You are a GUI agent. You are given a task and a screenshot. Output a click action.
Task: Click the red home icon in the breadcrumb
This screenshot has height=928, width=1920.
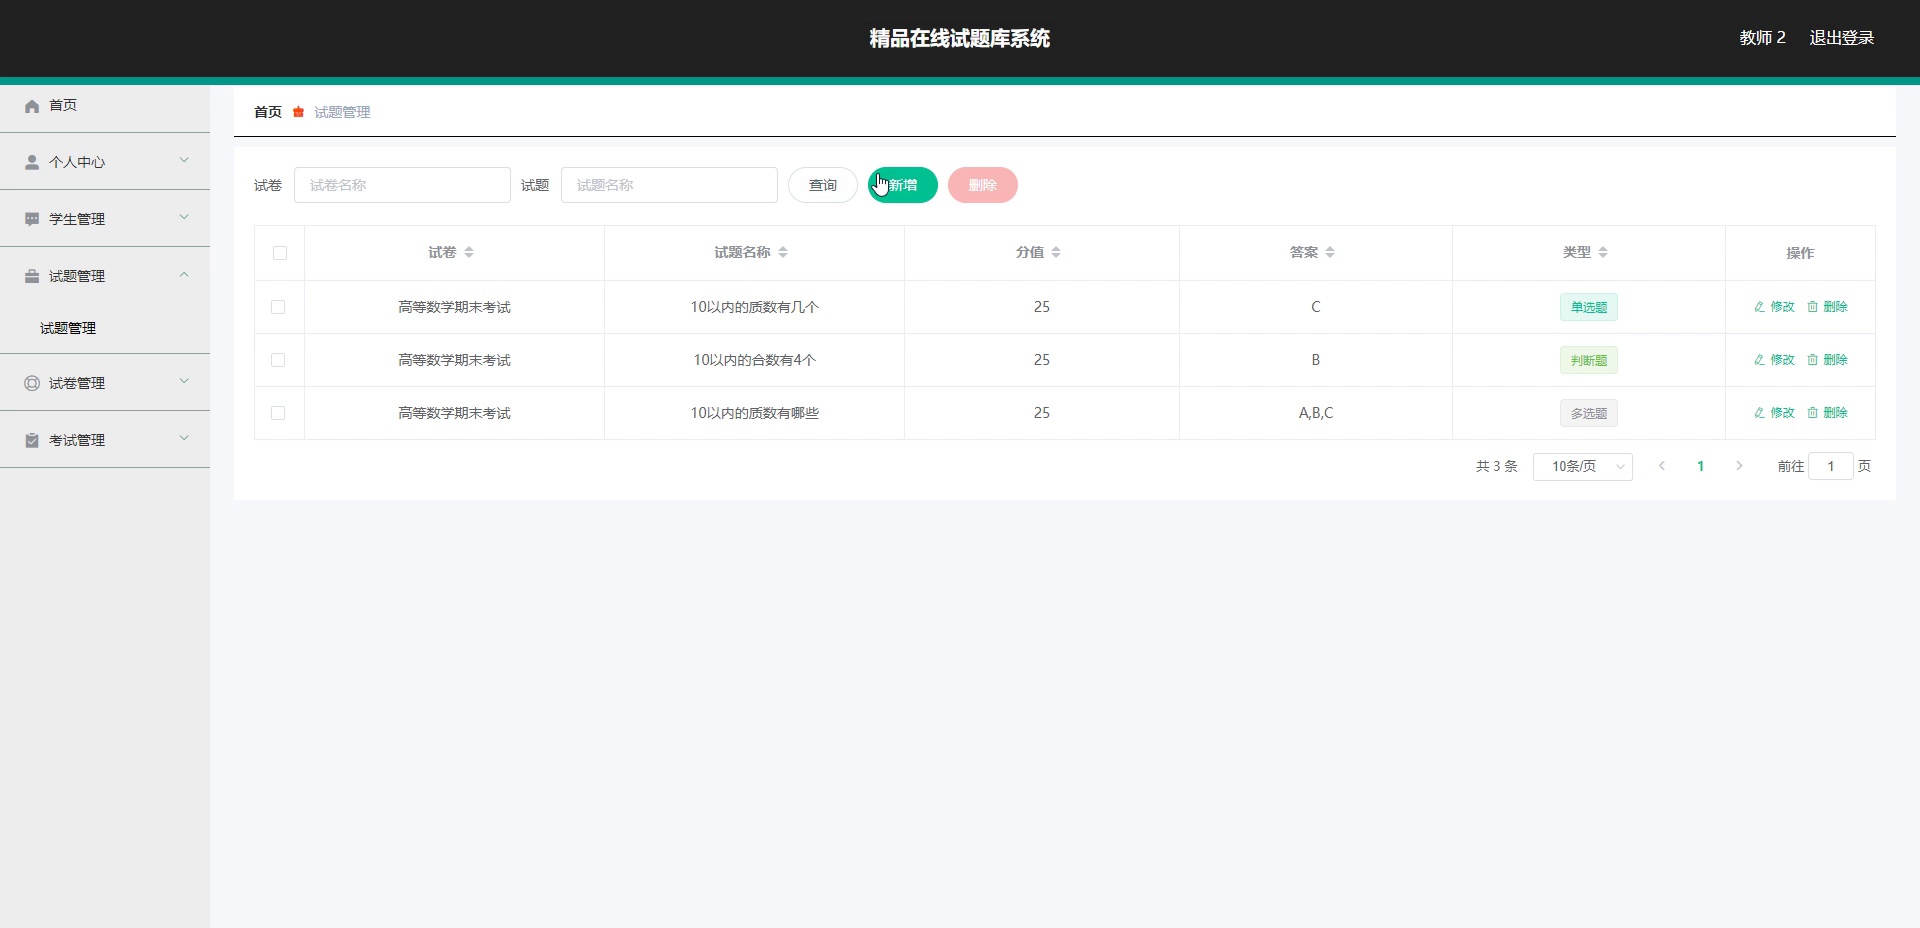298,112
